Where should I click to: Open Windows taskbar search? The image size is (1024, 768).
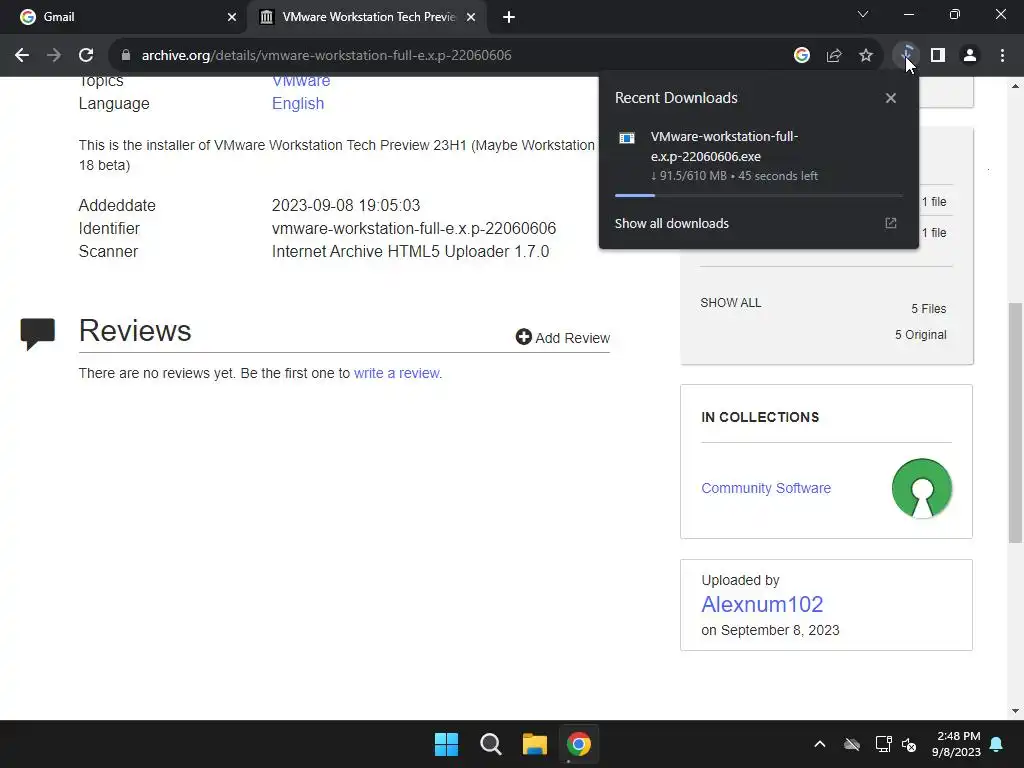(x=490, y=744)
